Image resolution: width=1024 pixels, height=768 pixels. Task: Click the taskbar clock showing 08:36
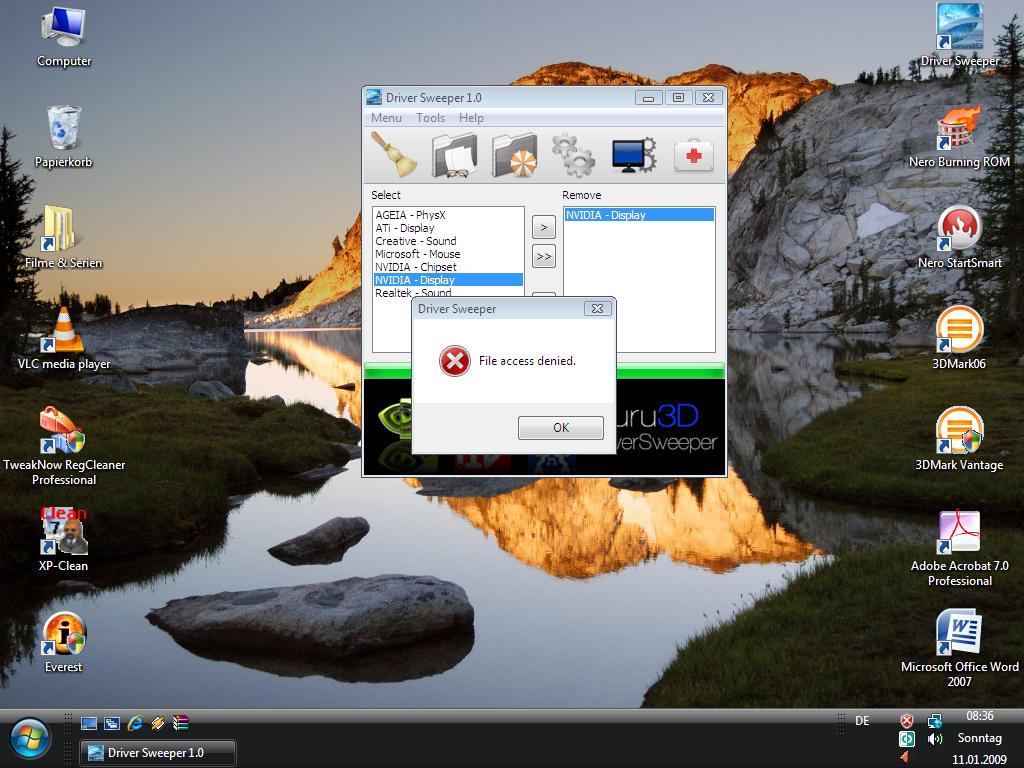point(980,716)
